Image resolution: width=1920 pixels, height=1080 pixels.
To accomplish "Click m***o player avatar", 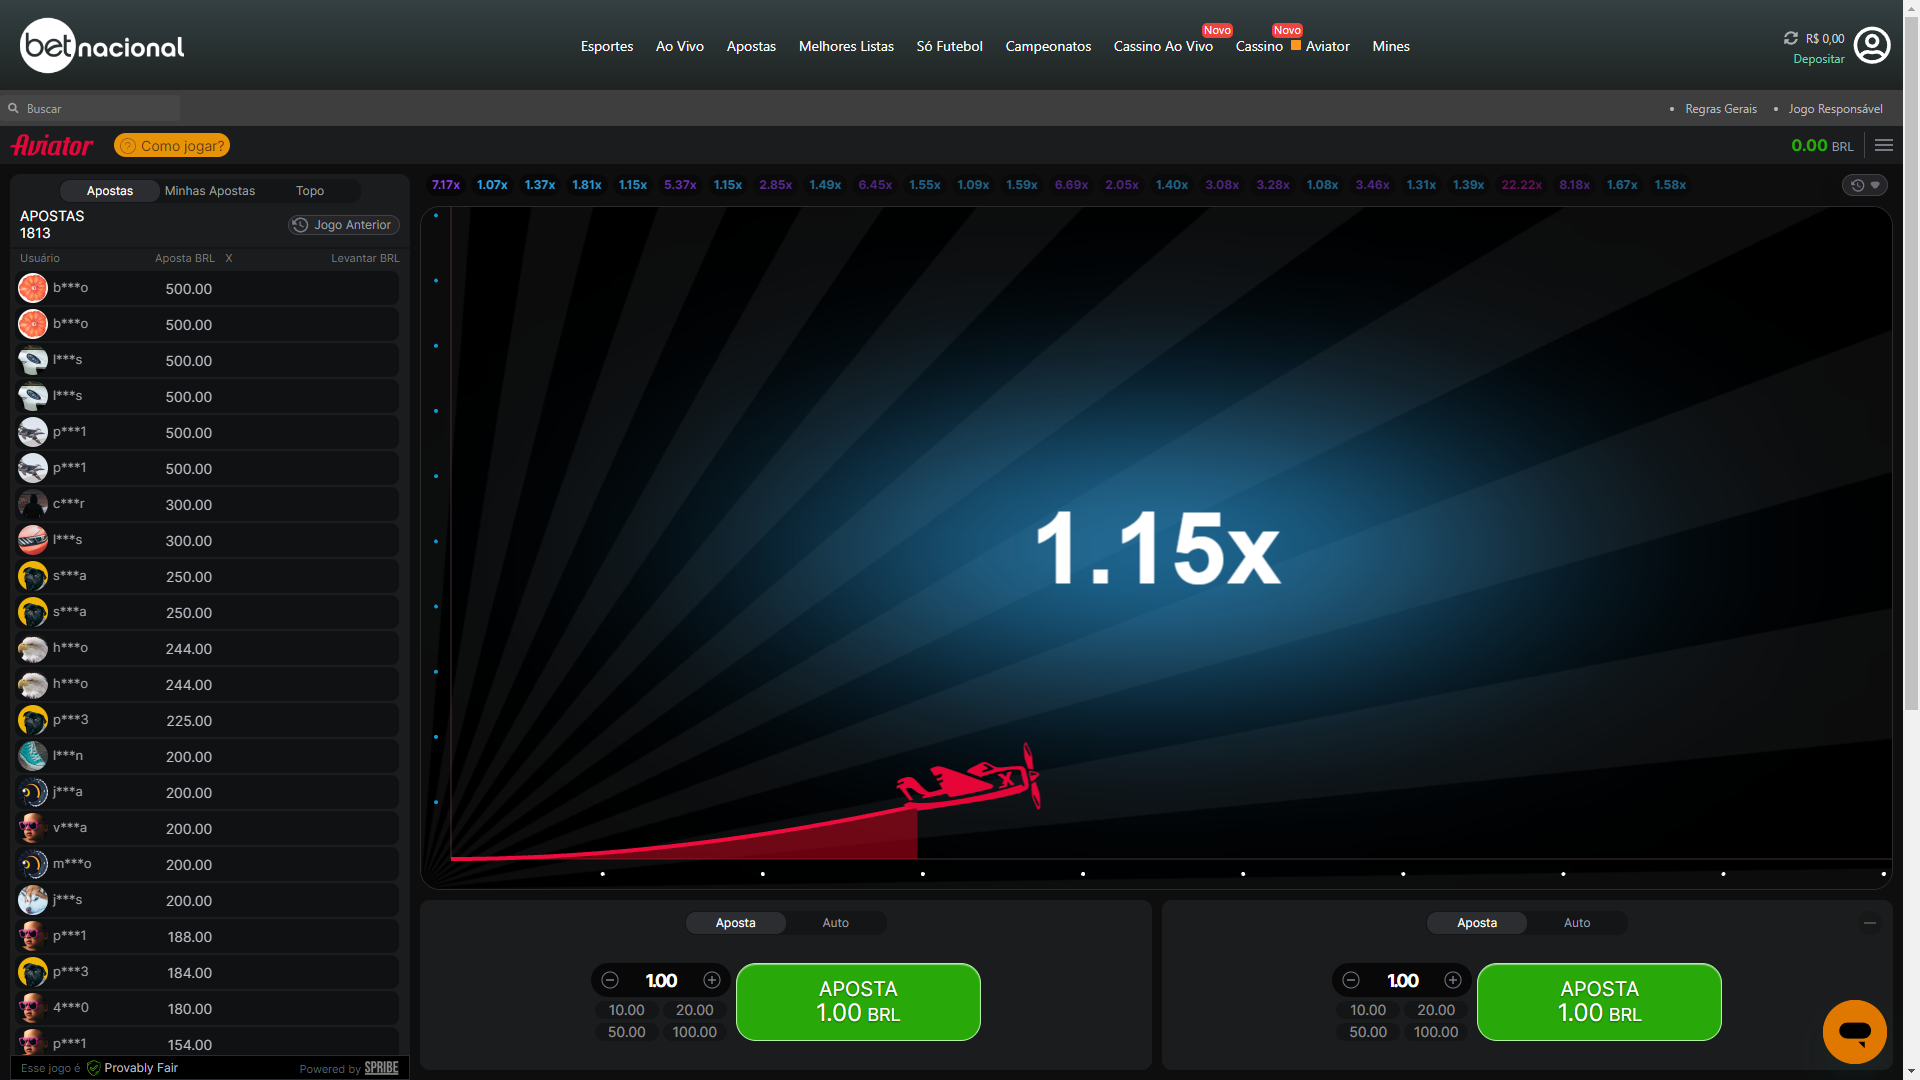I will click(x=33, y=864).
